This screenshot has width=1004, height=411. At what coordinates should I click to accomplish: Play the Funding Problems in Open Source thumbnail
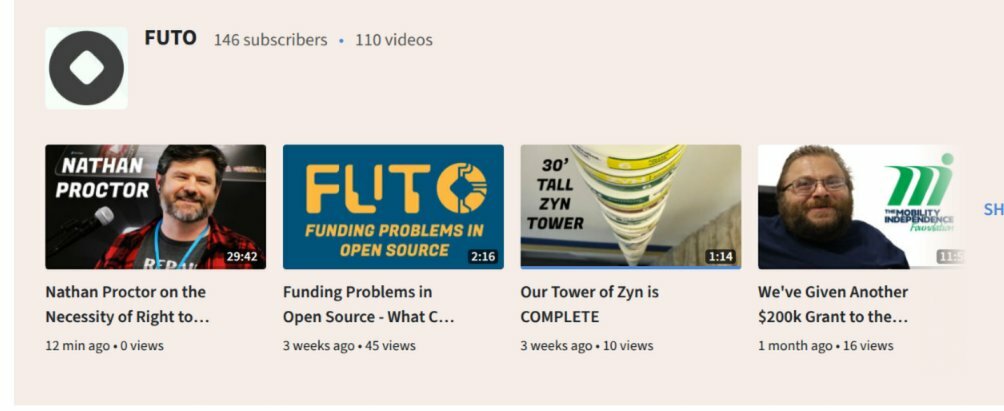[x=393, y=207]
